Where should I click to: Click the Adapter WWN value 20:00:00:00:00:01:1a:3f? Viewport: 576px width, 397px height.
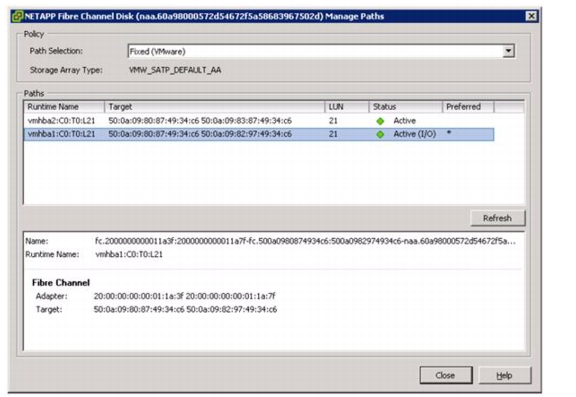point(138,296)
